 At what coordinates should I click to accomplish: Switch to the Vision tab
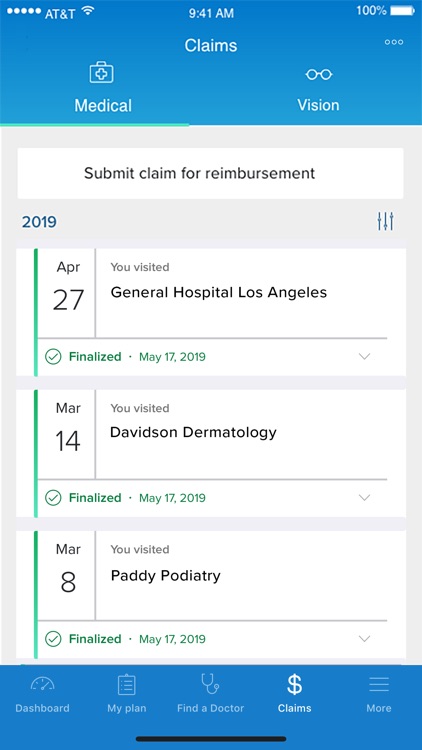(x=318, y=105)
